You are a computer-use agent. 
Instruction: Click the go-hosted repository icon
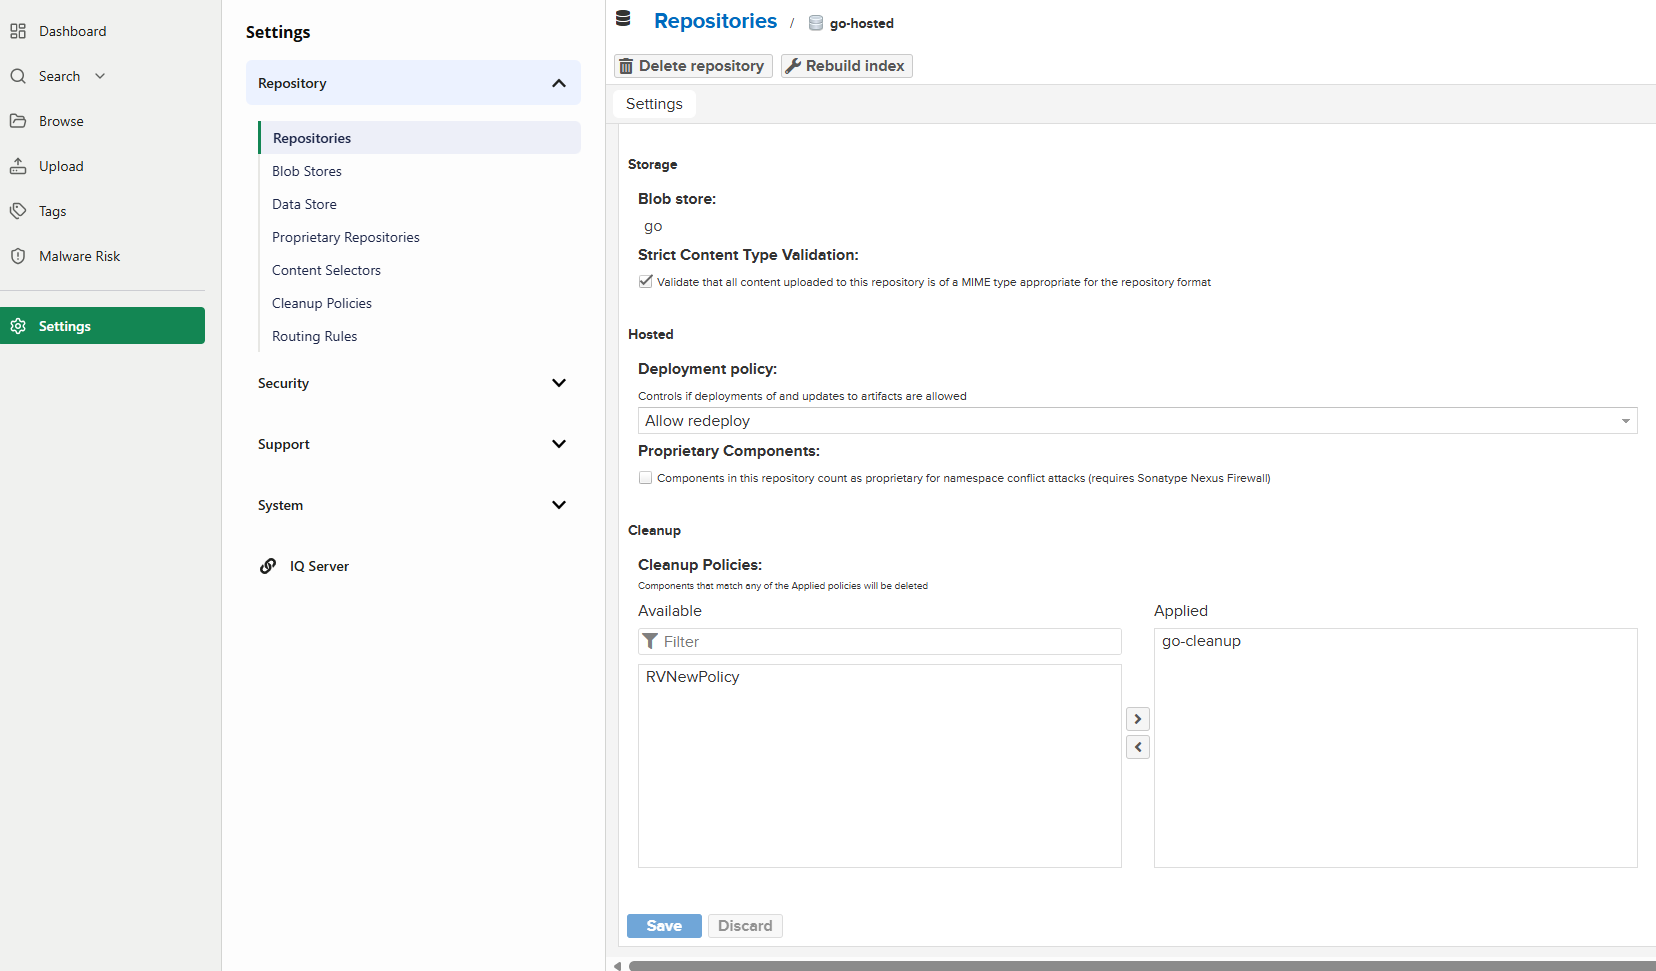point(816,23)
